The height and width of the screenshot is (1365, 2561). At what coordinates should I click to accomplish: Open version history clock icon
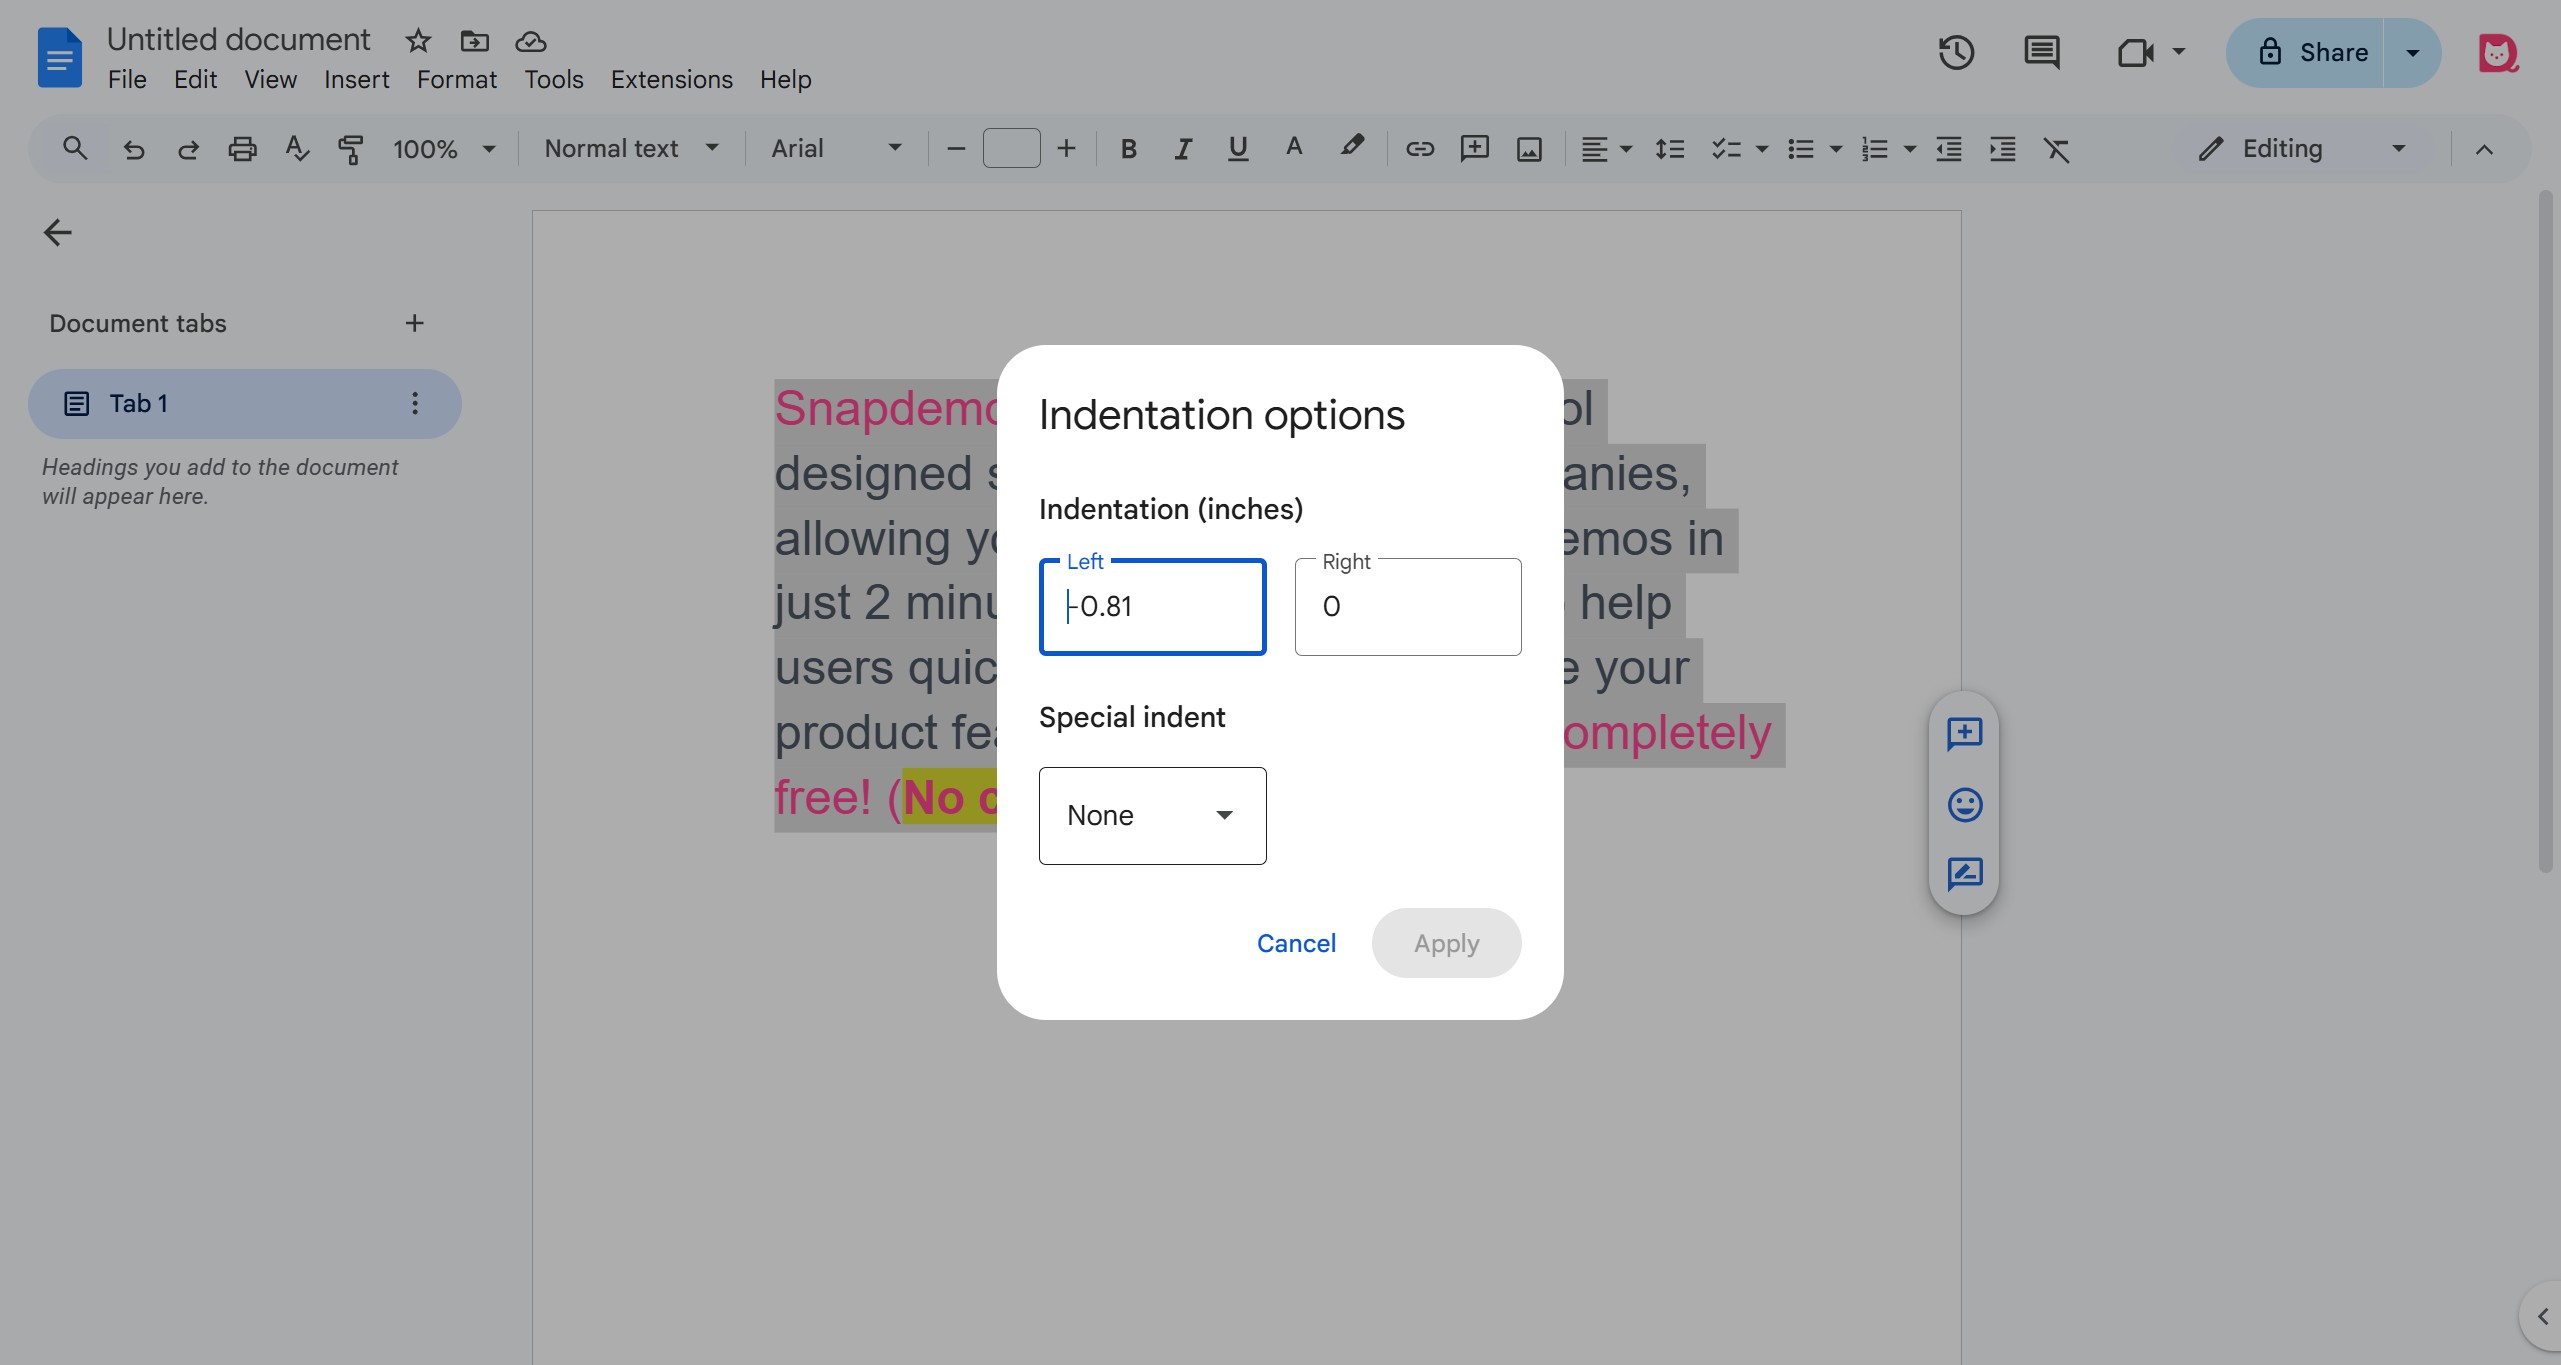pyautogui.click(x=1956, y=52)
